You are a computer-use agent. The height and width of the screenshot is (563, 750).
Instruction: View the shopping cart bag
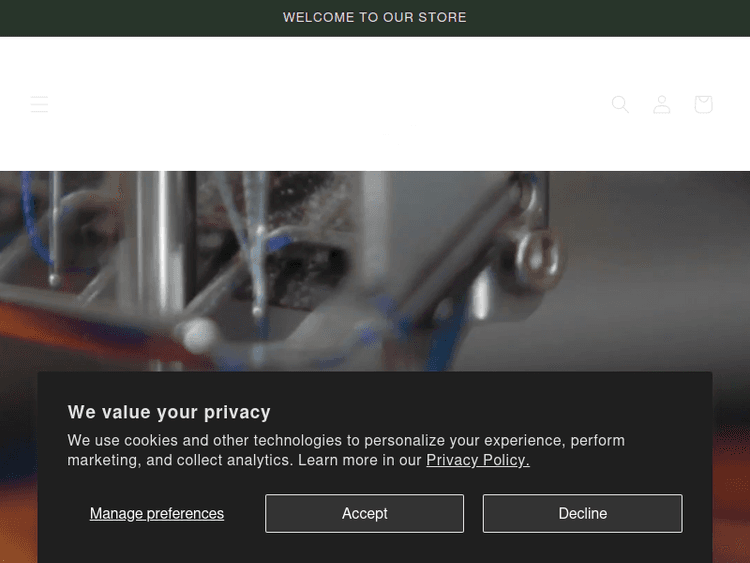click(703, 104)
